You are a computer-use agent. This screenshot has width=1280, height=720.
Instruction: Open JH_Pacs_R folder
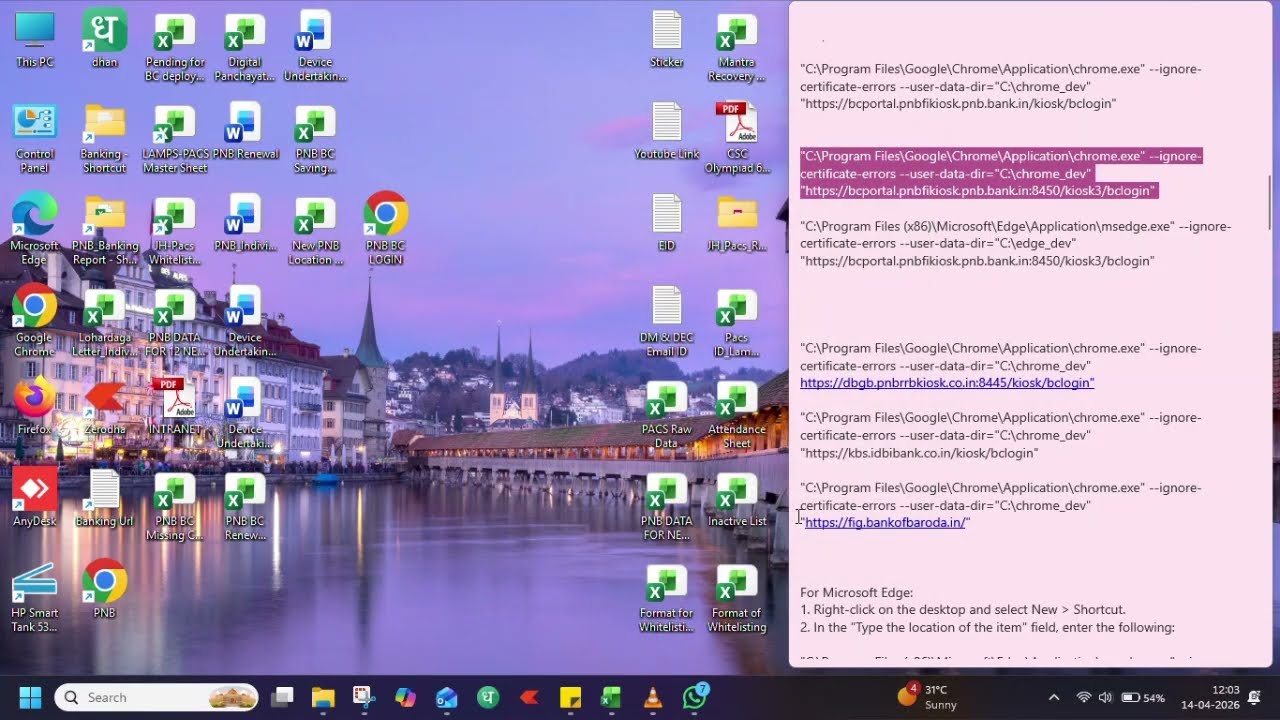coord(737,223)
